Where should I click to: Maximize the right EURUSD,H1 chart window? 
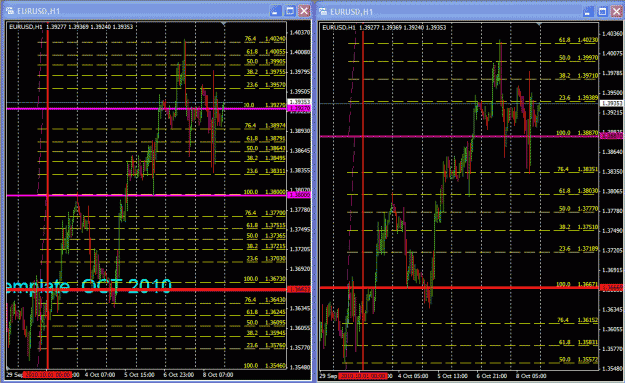(602, 12)
